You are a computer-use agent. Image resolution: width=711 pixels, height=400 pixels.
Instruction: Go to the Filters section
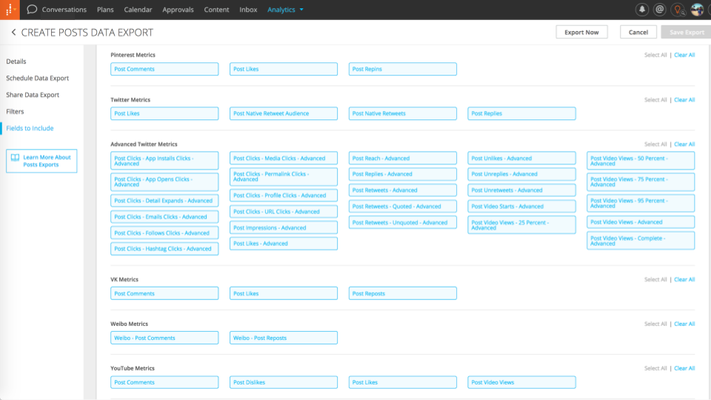coord(15,112)
